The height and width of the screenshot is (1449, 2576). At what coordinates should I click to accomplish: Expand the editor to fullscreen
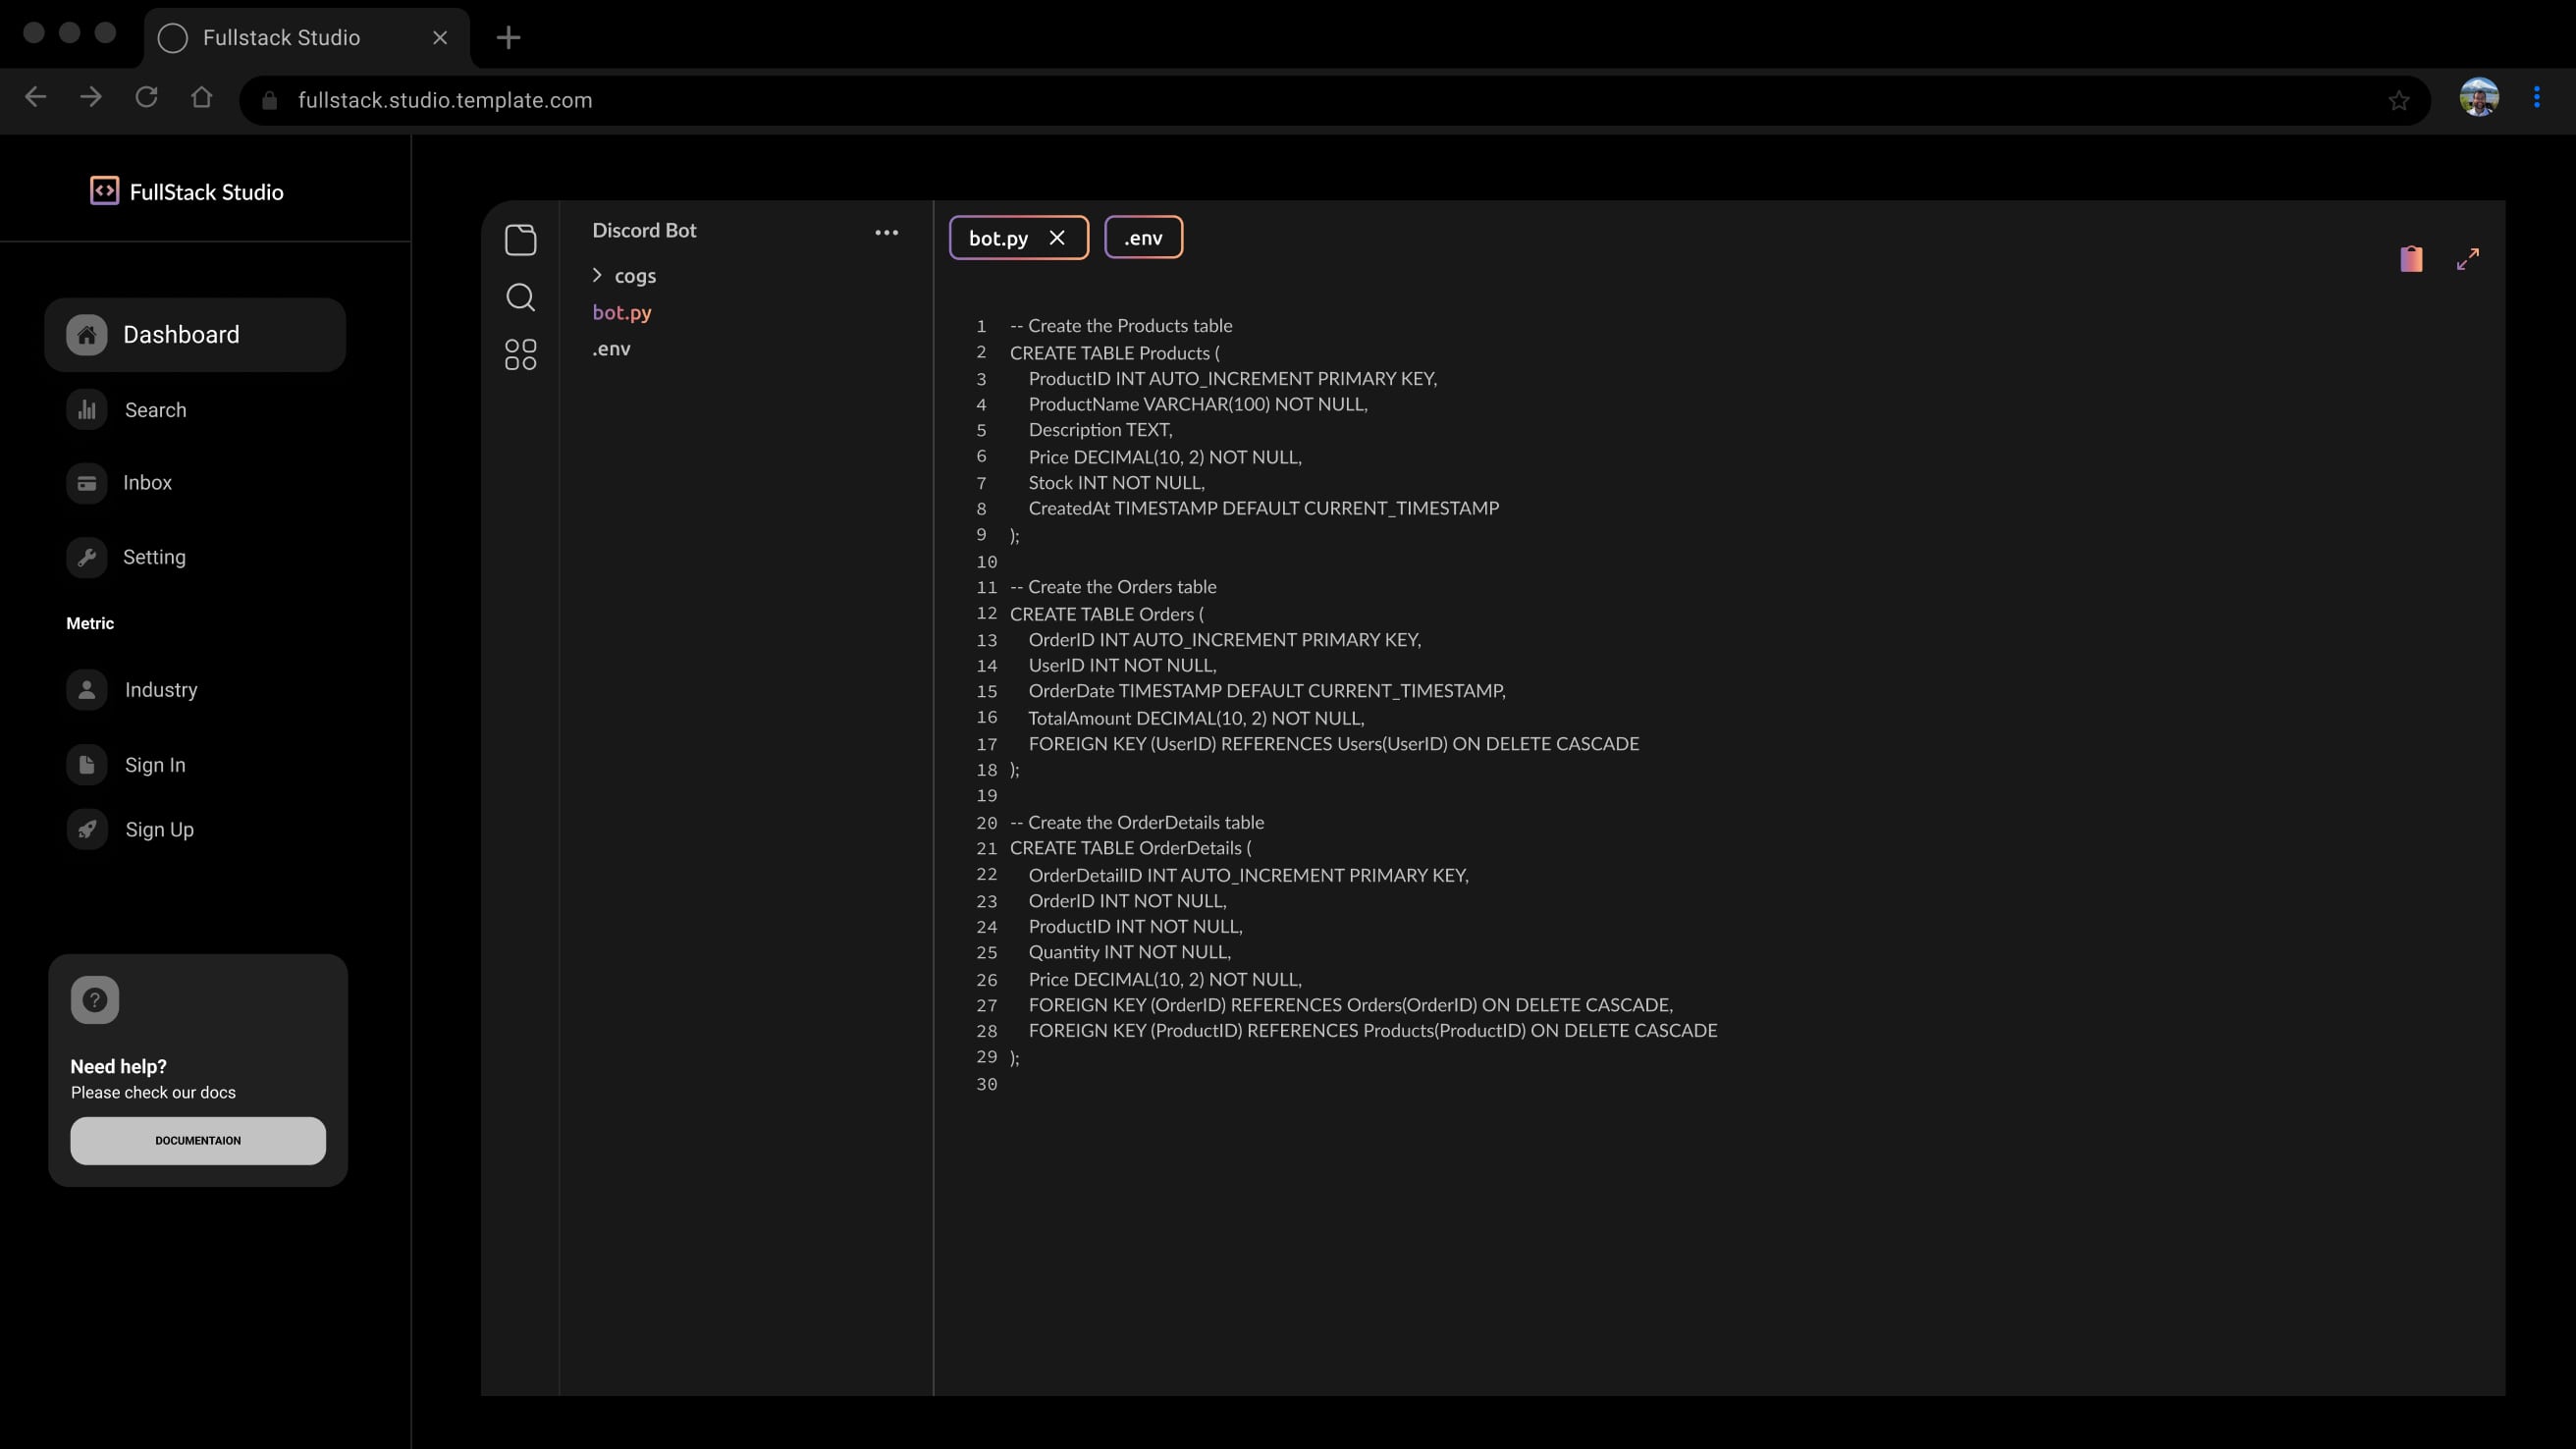point(2467,259)
